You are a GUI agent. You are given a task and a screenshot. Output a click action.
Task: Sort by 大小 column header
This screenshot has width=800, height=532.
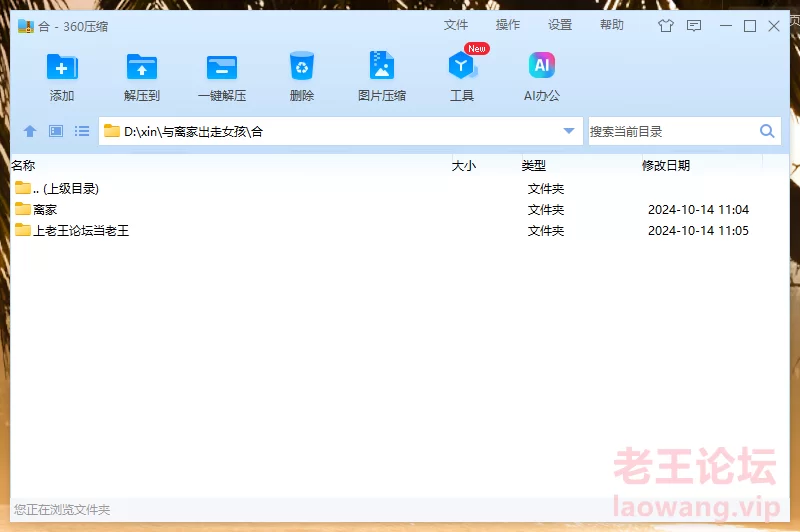[464, 165]
